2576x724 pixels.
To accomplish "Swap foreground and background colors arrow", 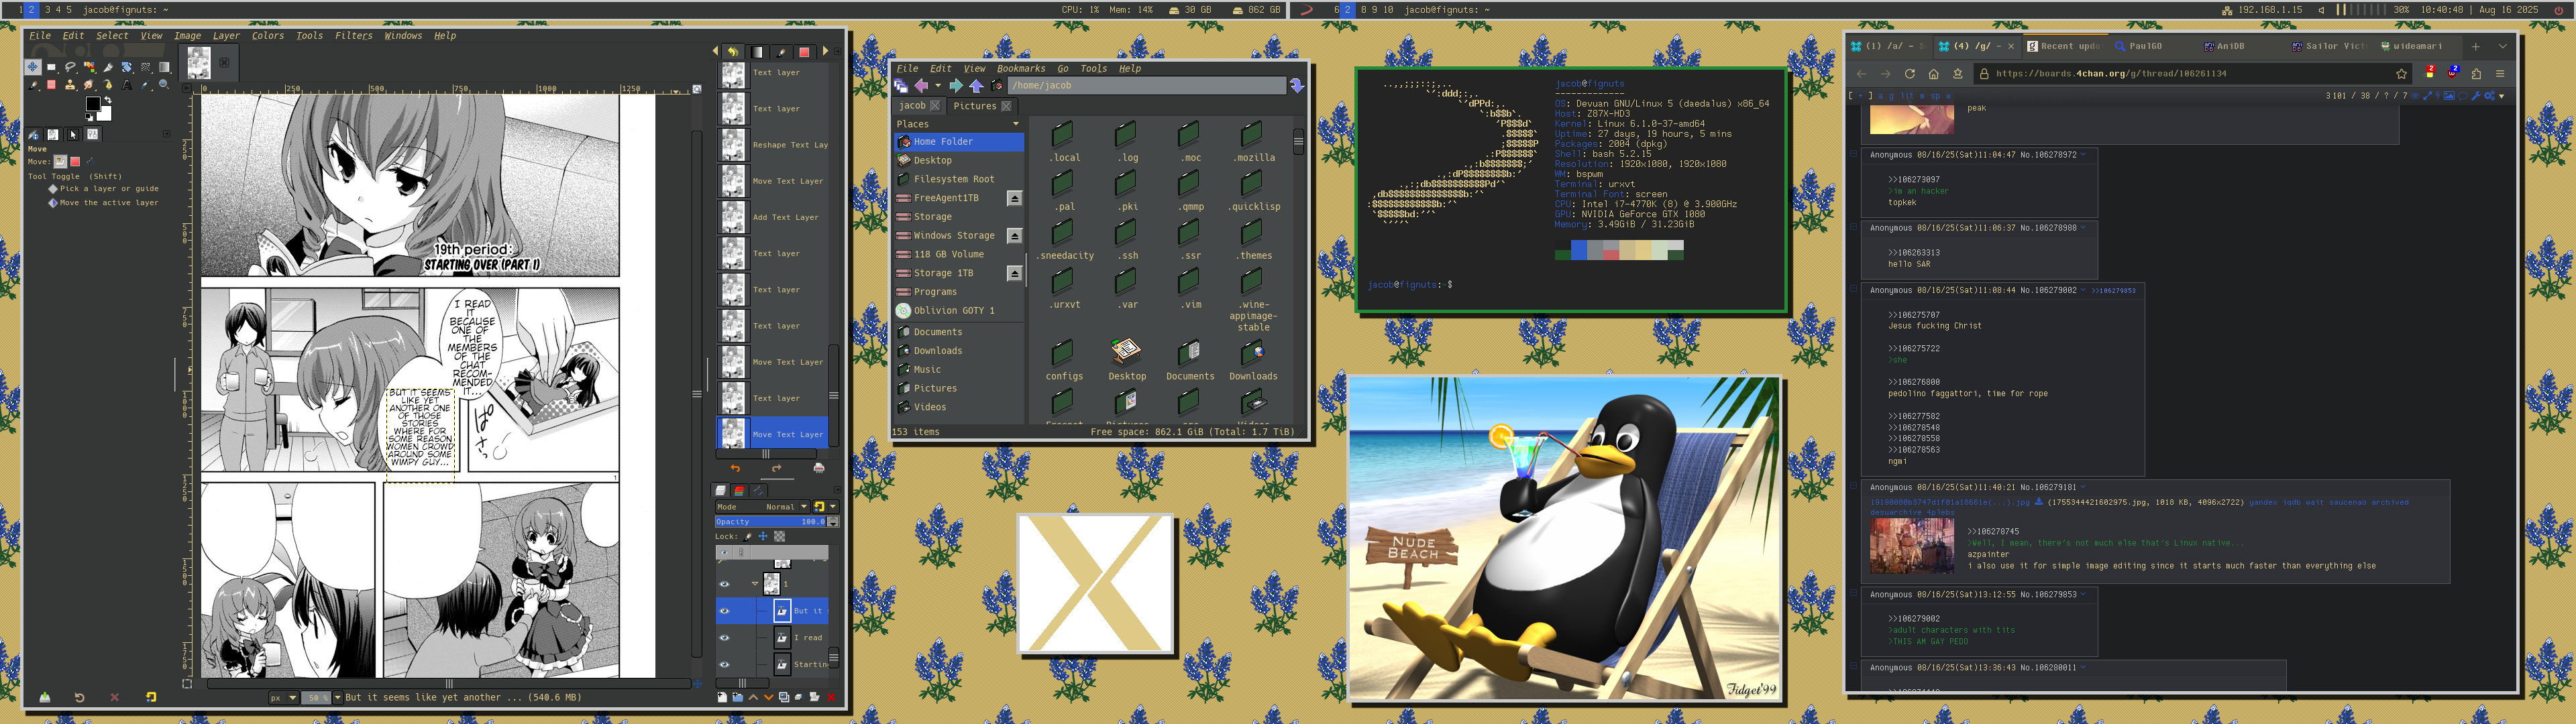I will coord(108,100).
